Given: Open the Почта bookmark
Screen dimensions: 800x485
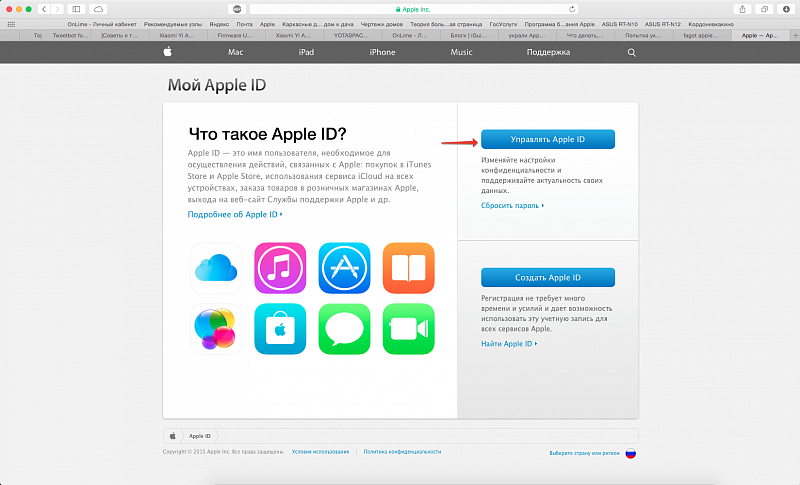Looking at the screenshot, I should click(244, 24).
